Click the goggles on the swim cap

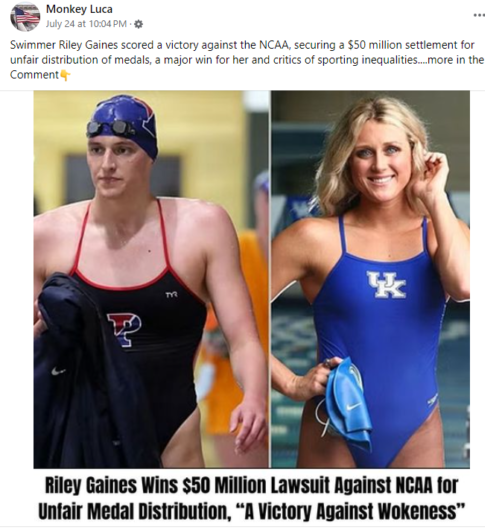pos(112,128)
